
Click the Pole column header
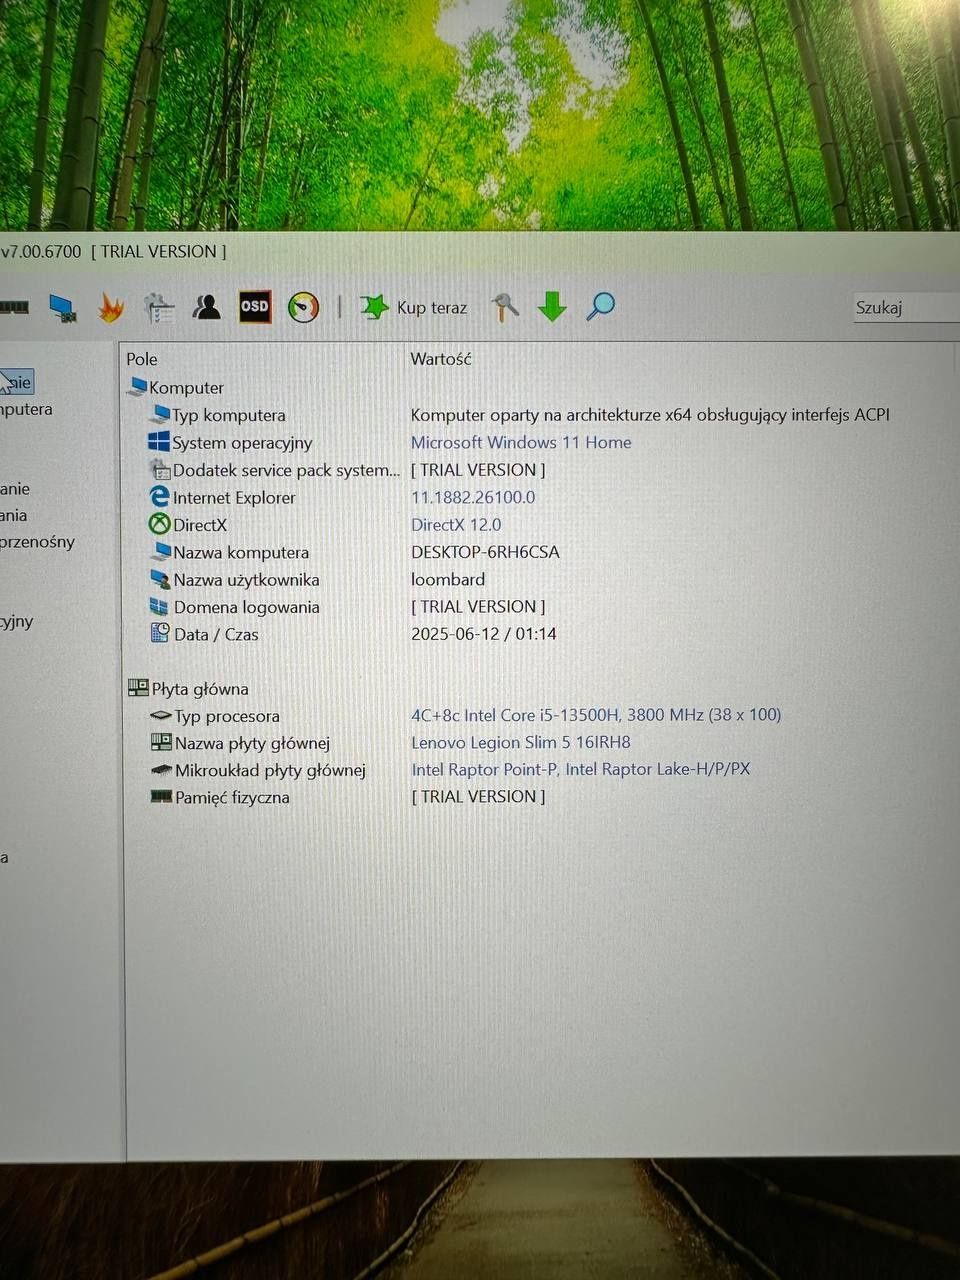pyautogui.click(x=142, y=358)
